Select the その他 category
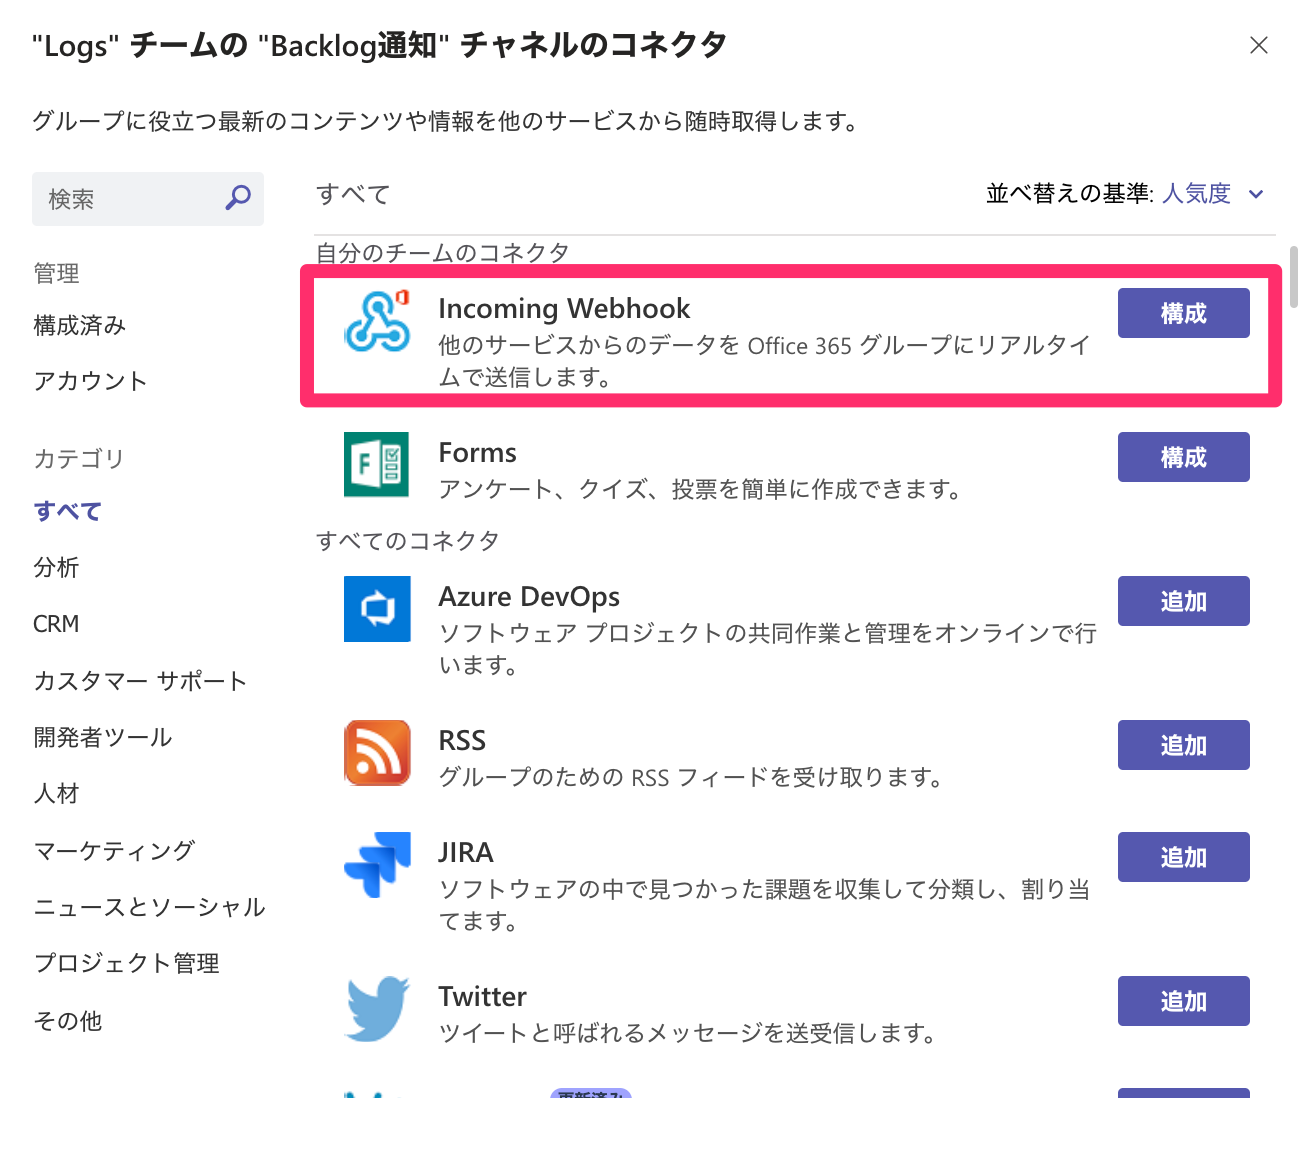Screen dimensions: 1304x1156 click(x=68, y=1020)
